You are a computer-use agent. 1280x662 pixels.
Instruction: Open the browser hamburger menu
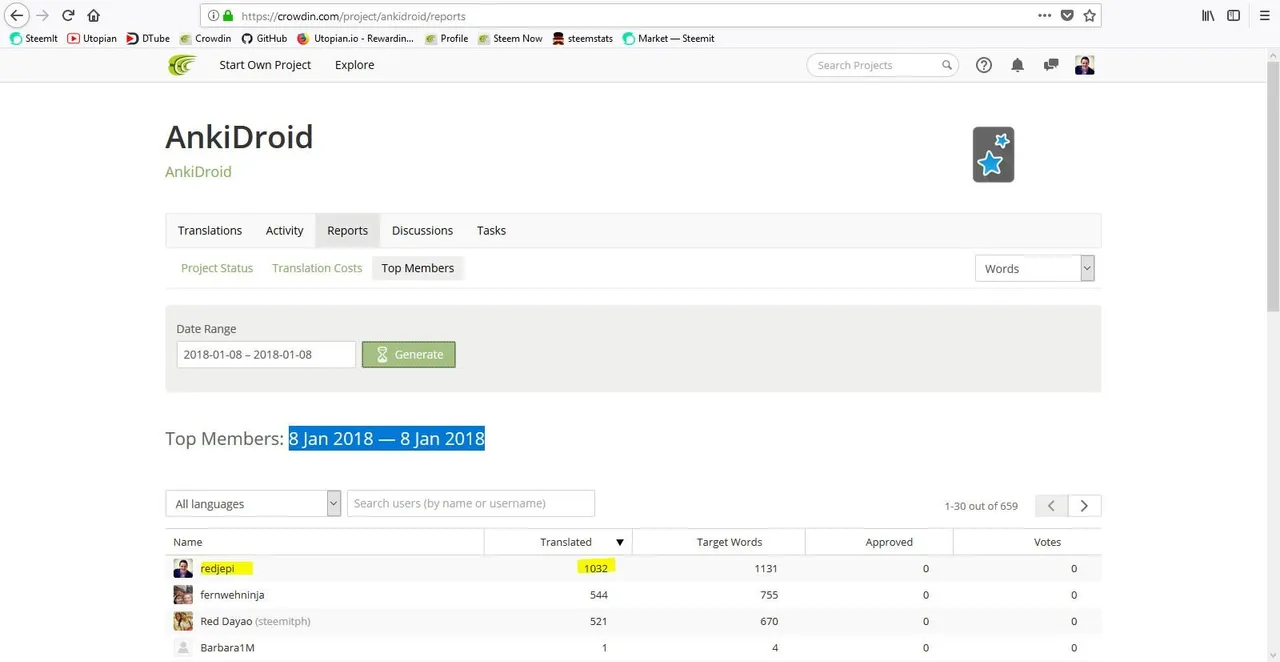pyautogui.click(x=1263, y=16)
